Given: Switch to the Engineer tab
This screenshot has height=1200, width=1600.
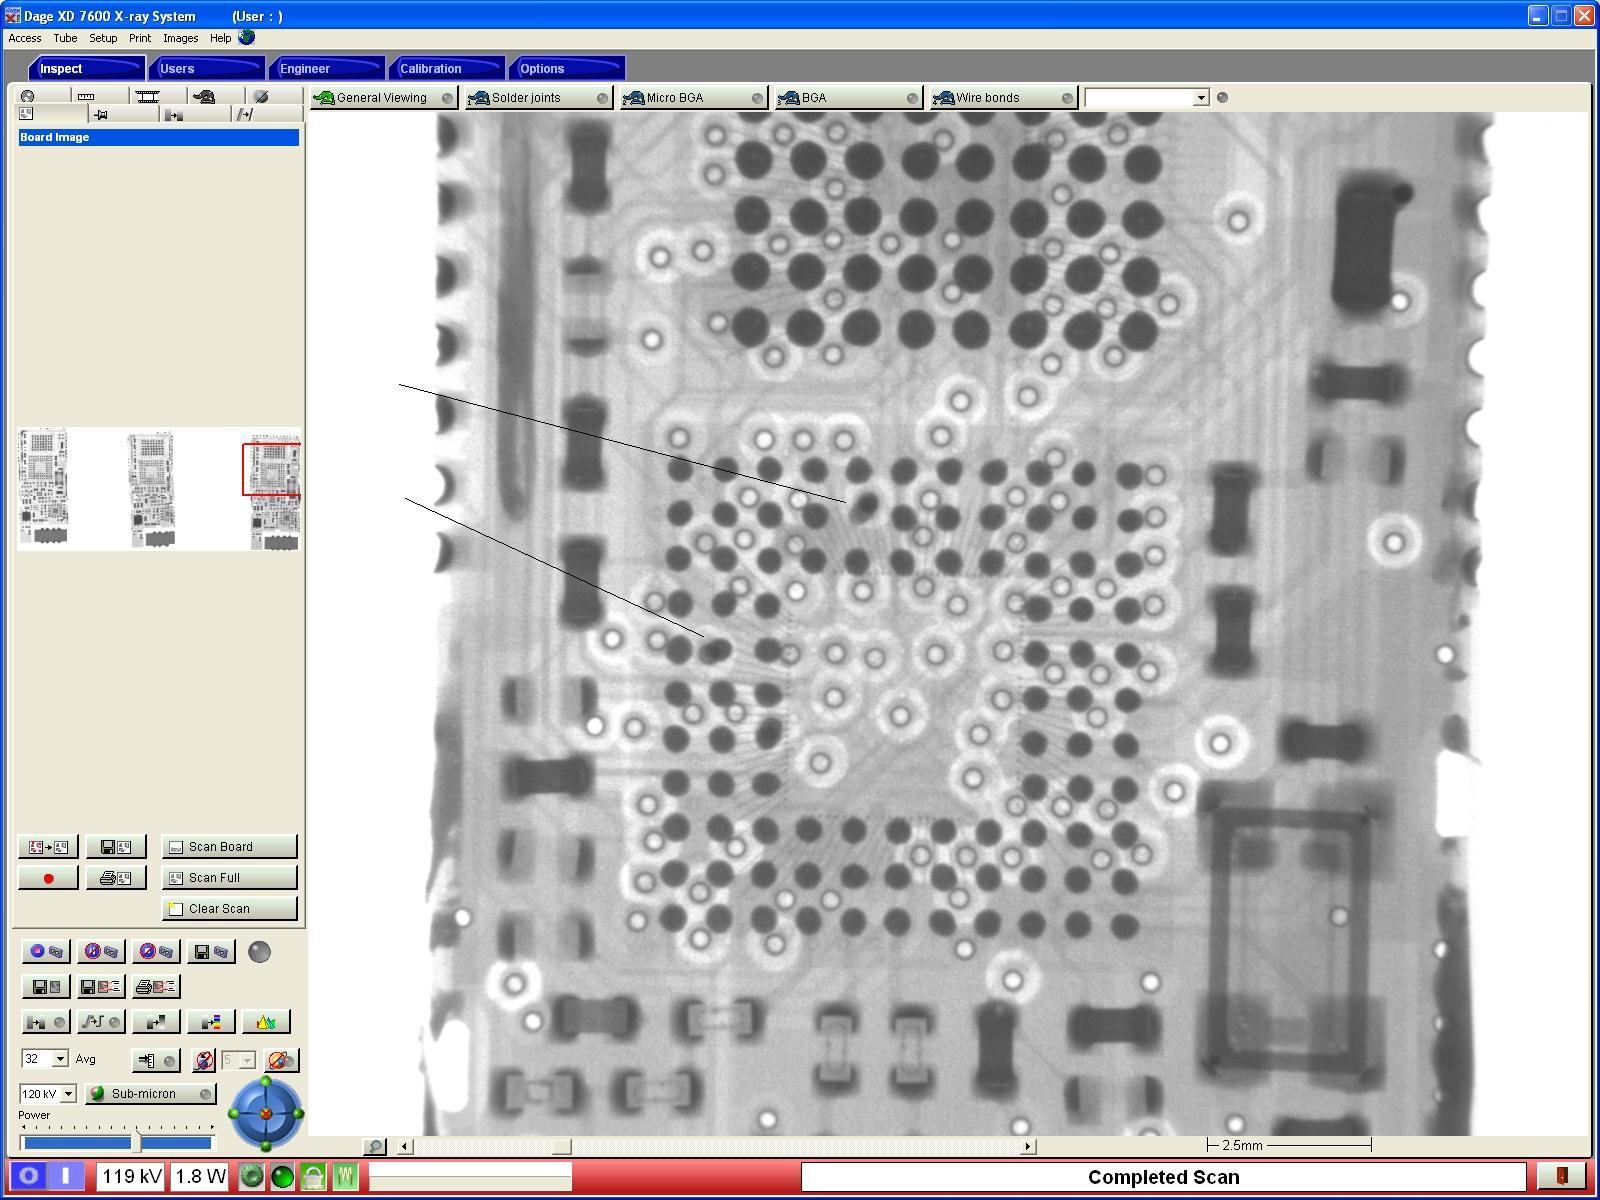Looking at the screenshot, I should [327, 68].
